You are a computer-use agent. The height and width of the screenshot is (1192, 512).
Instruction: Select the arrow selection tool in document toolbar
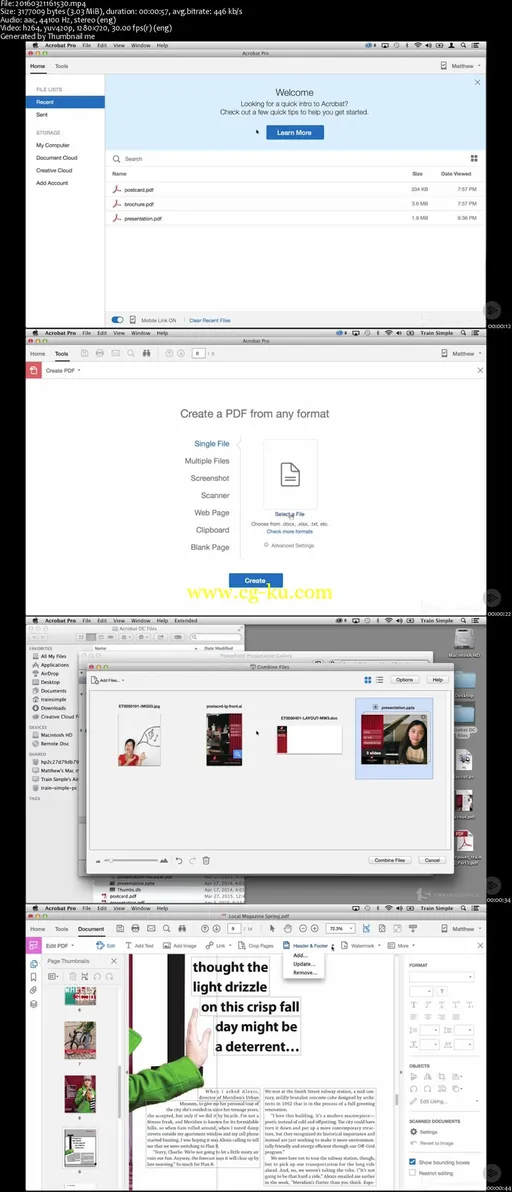pos(273,928)
